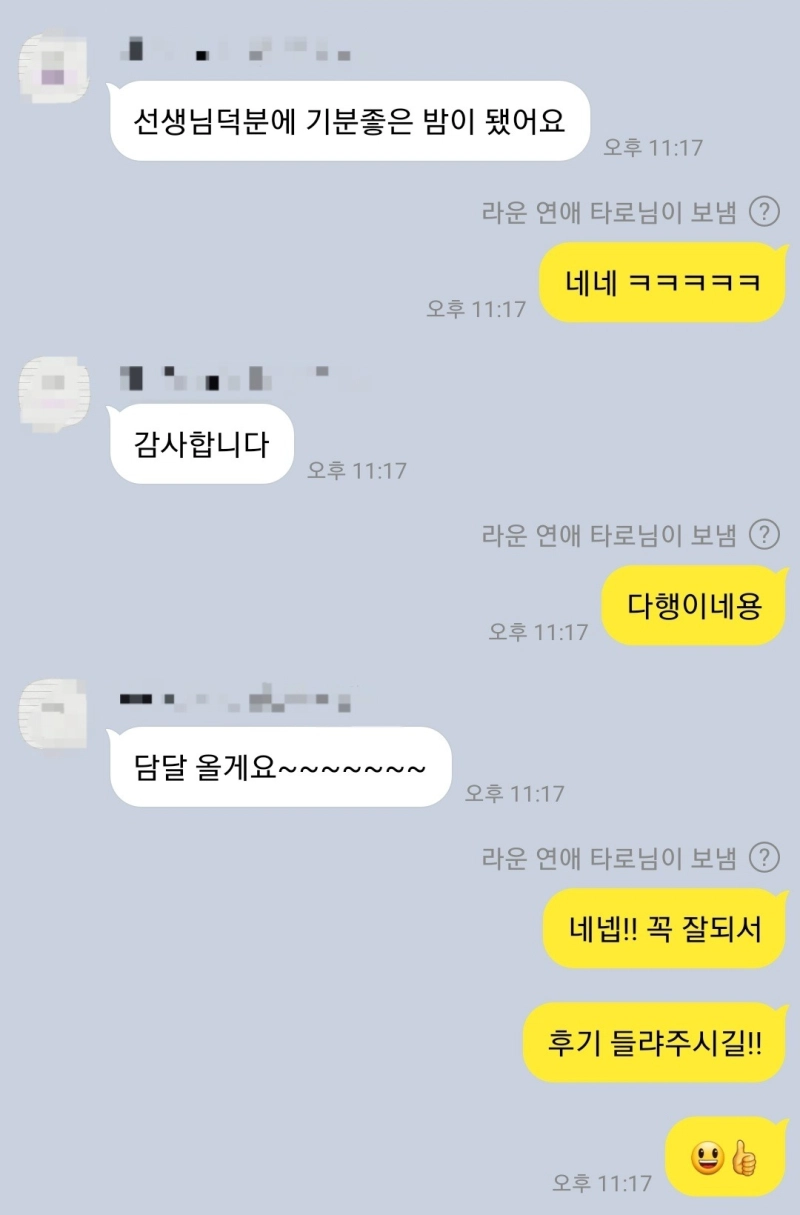The width and height of the screenshot is (800, 1215).
Task: Open the blurred sender name above 담달 올게요
Action: 235,697
